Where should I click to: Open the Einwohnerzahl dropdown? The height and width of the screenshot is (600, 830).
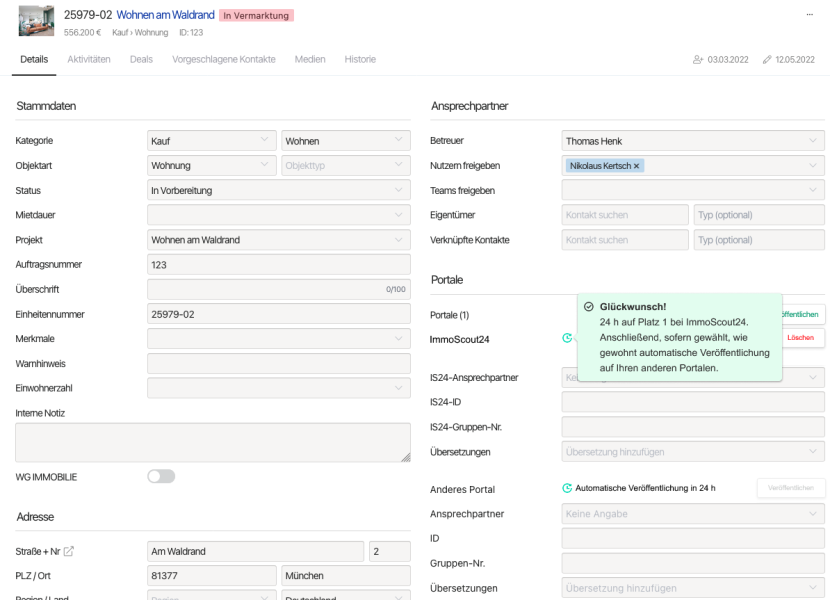click(x=278, y=388)
